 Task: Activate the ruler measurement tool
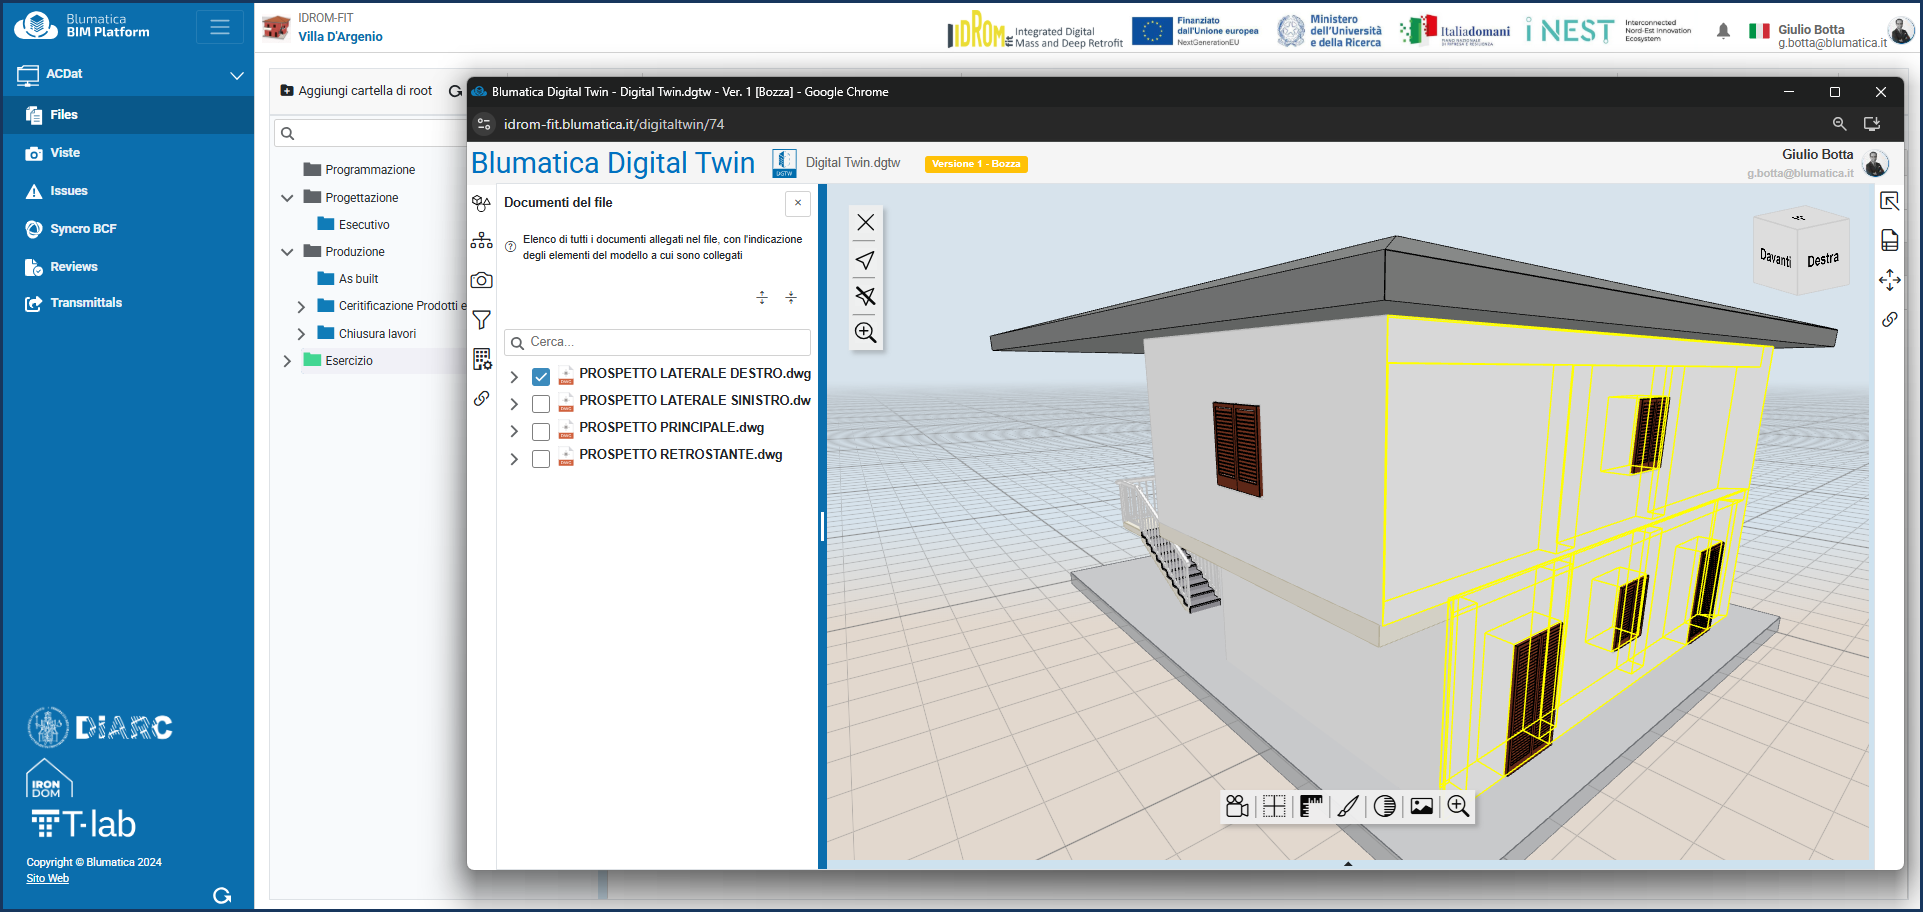(x=1311, y=807)
